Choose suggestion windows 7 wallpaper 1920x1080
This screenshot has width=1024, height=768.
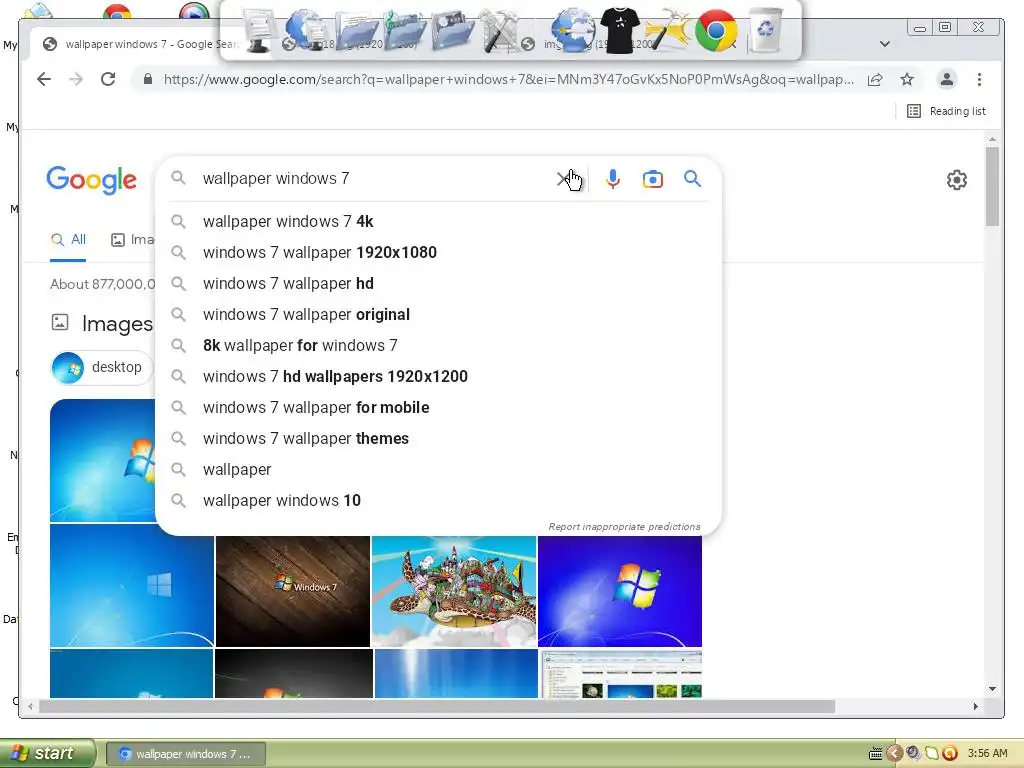(438, 252)
